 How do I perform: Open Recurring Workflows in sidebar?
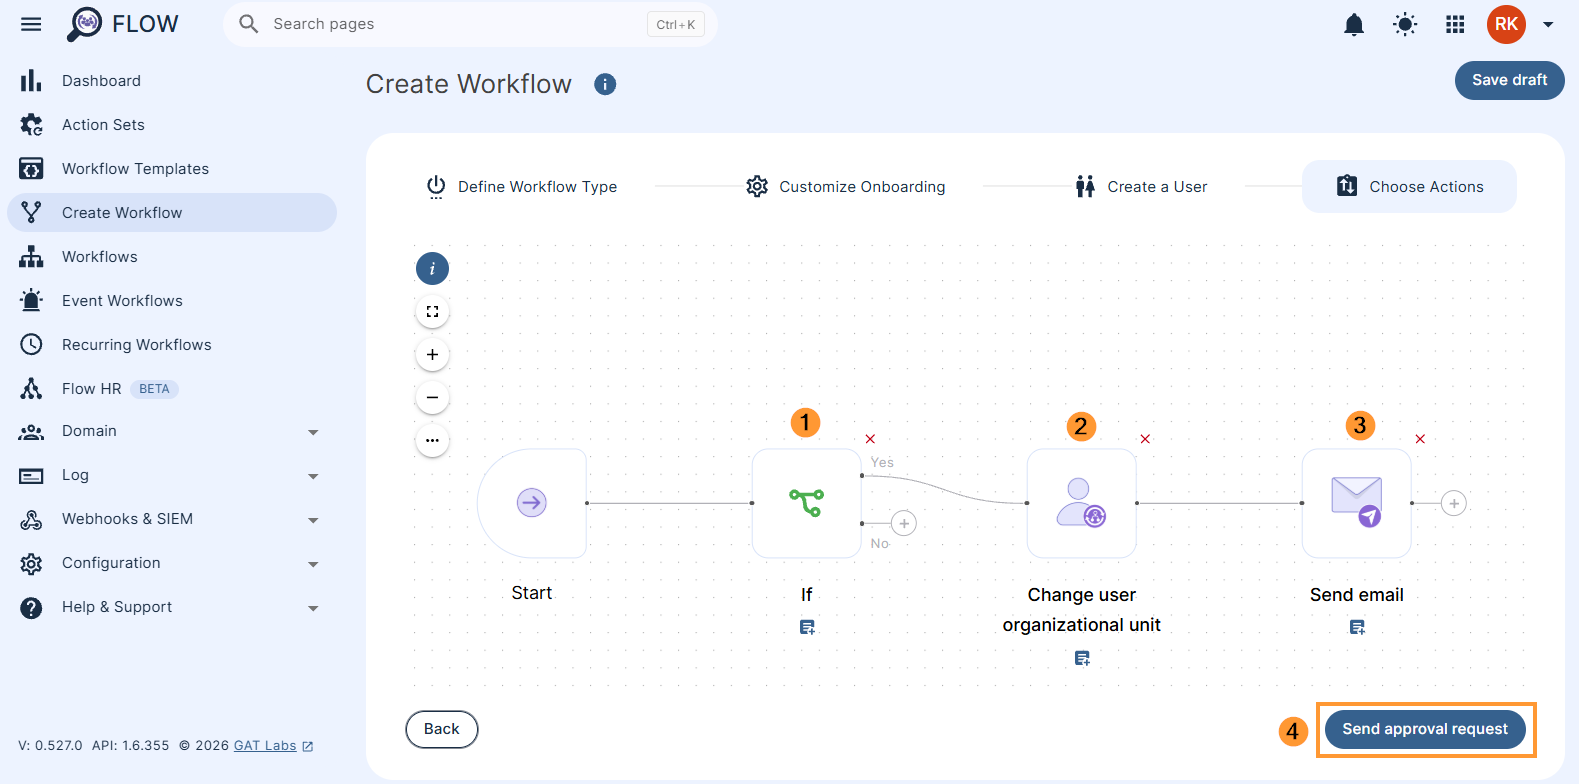point(172,345)
